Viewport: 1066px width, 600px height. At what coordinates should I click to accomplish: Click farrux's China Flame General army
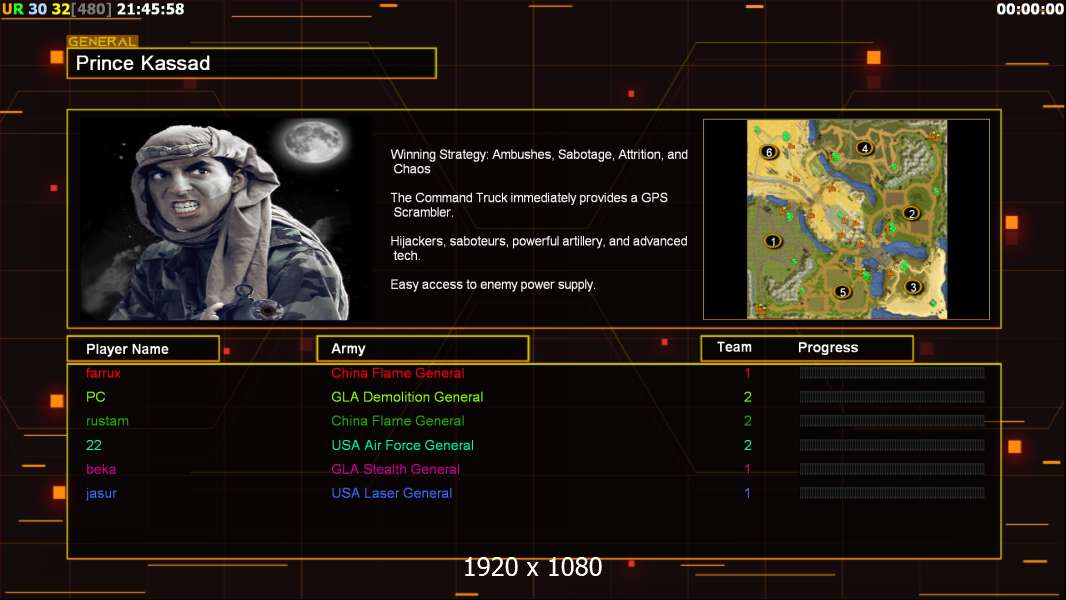tap(398, 373)
